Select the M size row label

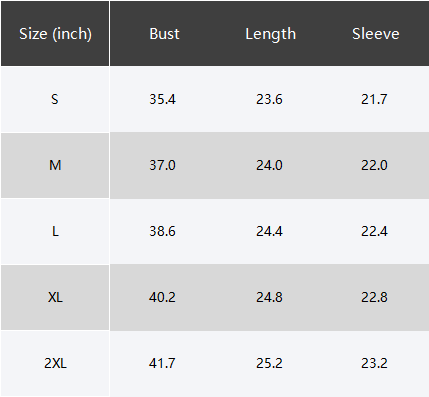click(55, 165)
